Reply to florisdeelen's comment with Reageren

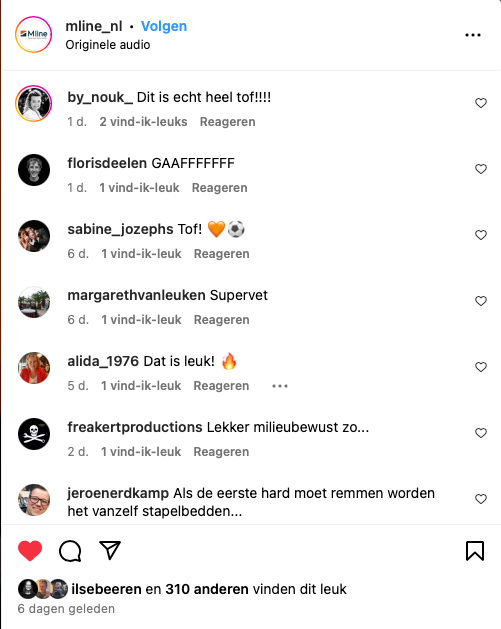pyautogui.click(x=219, y=188)
